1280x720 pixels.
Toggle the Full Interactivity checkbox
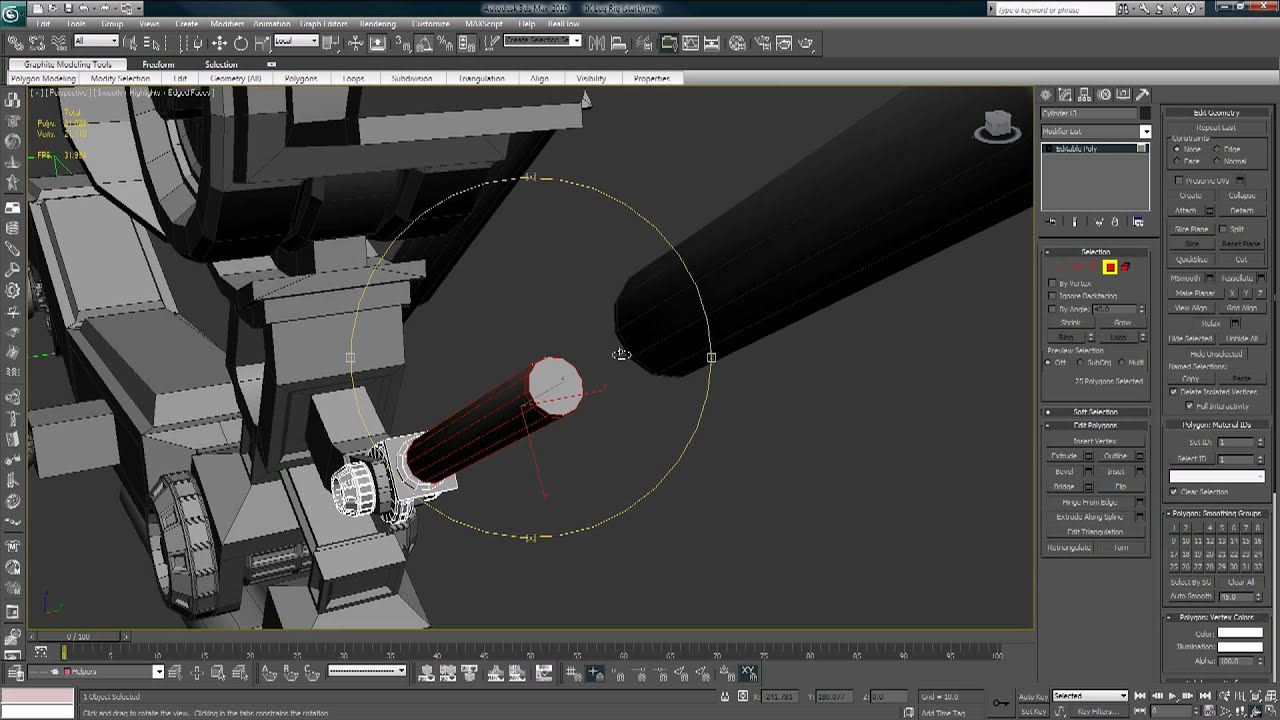click(1189, 406)
